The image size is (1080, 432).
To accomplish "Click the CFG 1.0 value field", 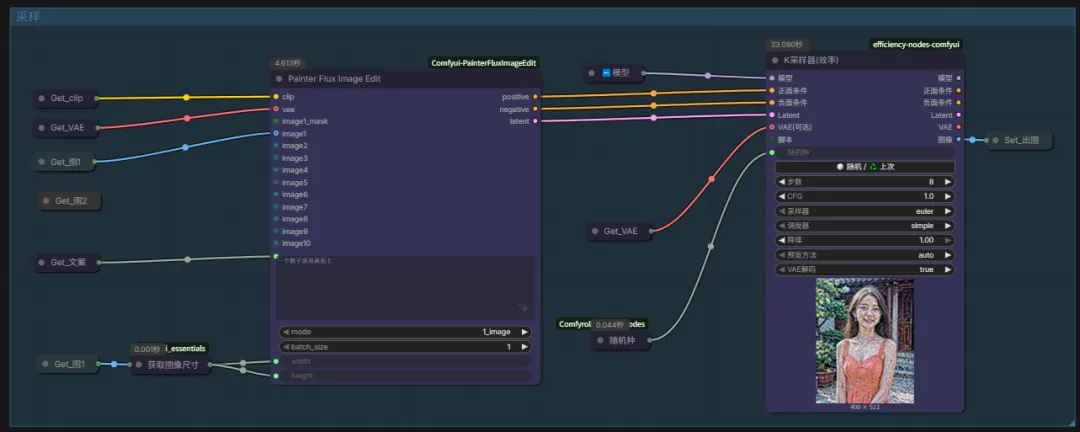I will point(864,196).
